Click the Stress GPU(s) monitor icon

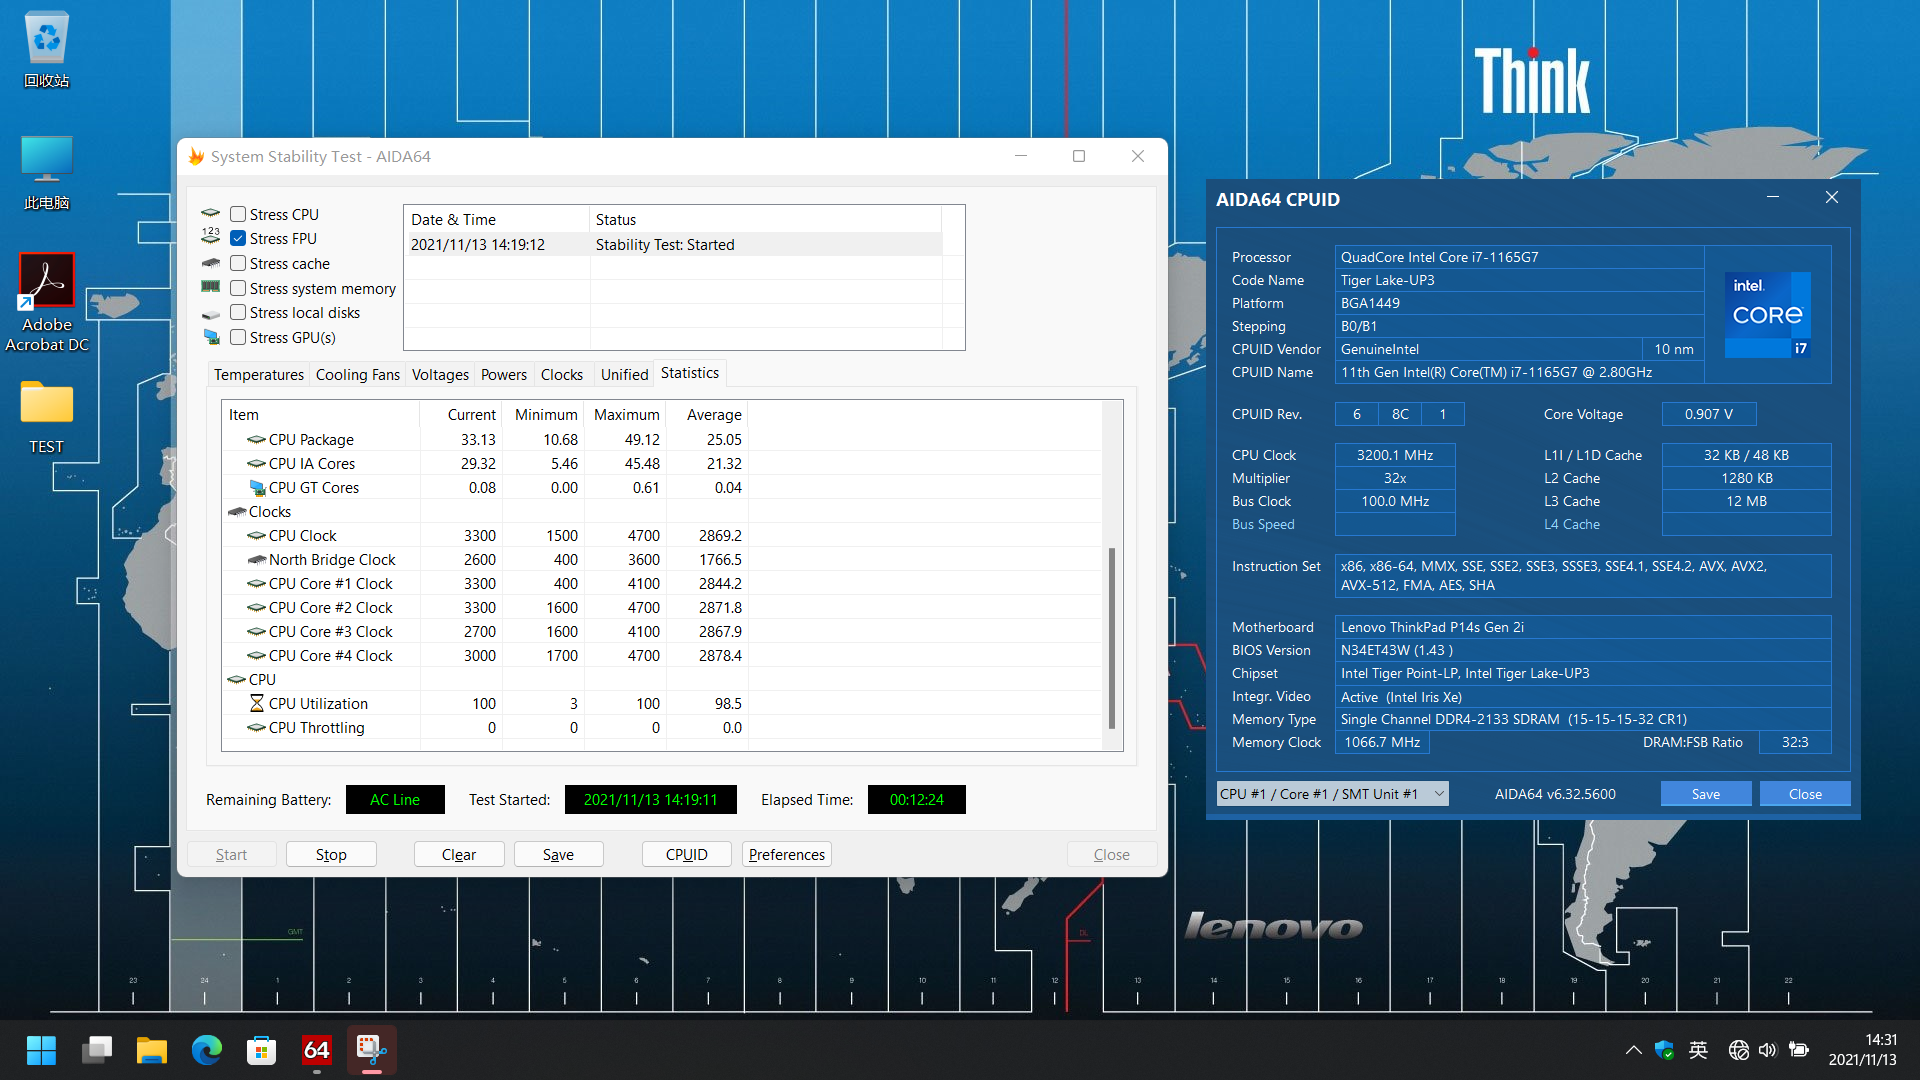click(210, 337)
